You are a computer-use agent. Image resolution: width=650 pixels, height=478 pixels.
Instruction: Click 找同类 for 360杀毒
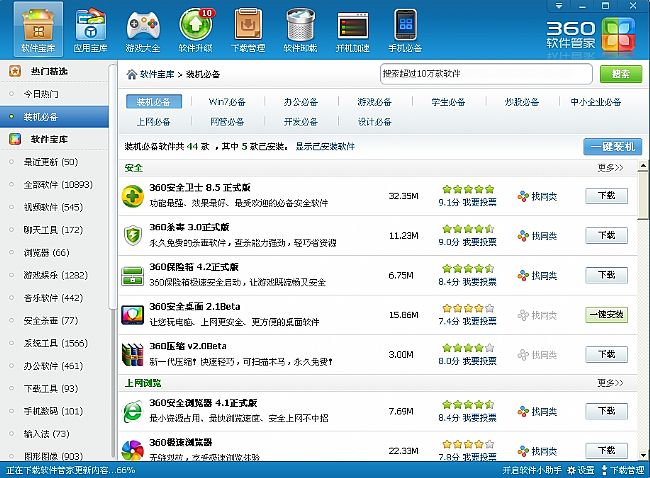click(x=537, y=236)
